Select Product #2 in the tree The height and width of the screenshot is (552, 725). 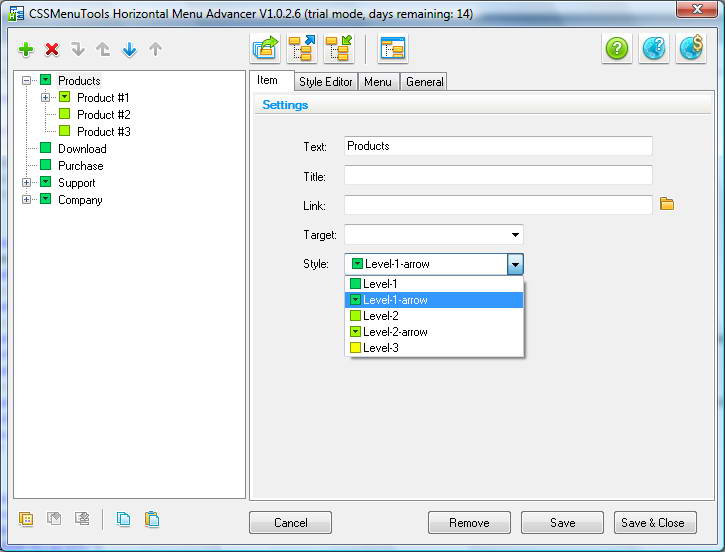click(104, 115)
